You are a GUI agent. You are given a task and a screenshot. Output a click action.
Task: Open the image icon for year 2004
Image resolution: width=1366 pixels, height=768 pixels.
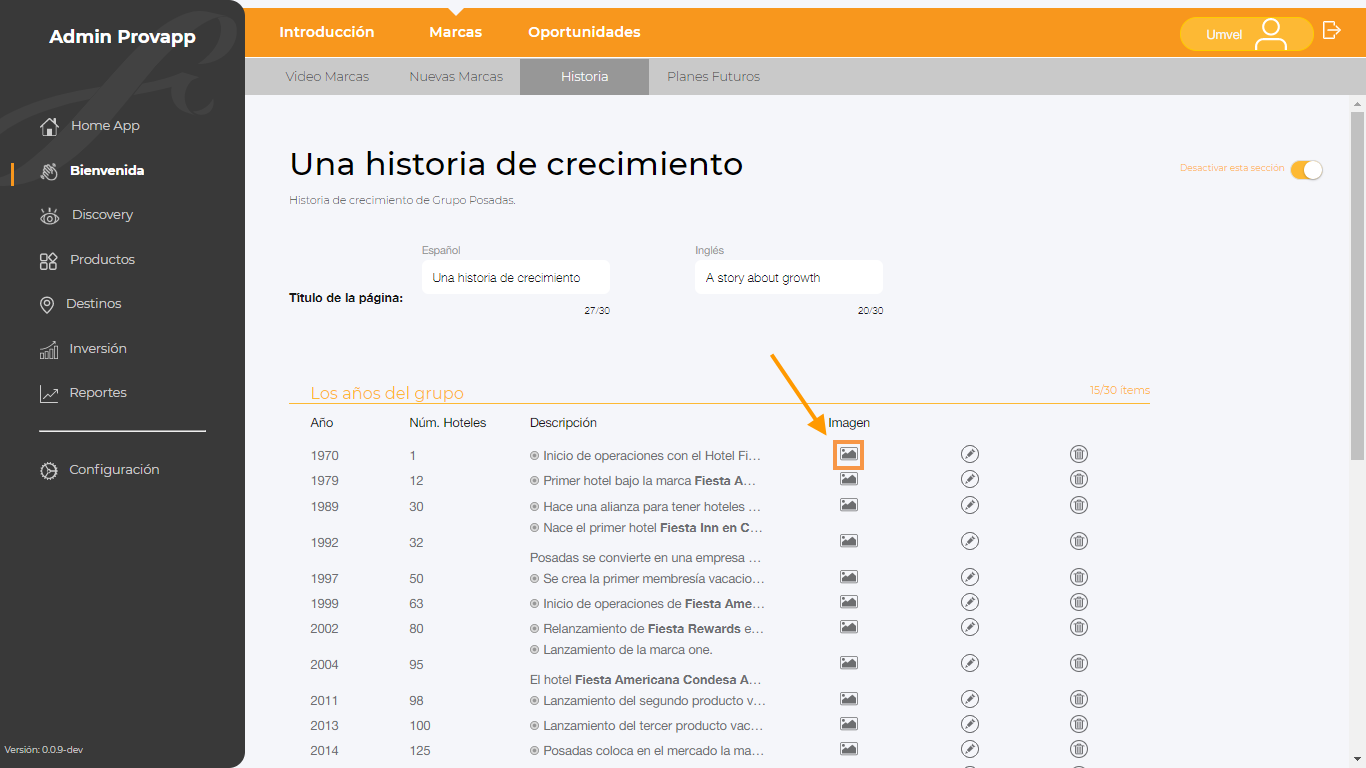pos(849,663)
